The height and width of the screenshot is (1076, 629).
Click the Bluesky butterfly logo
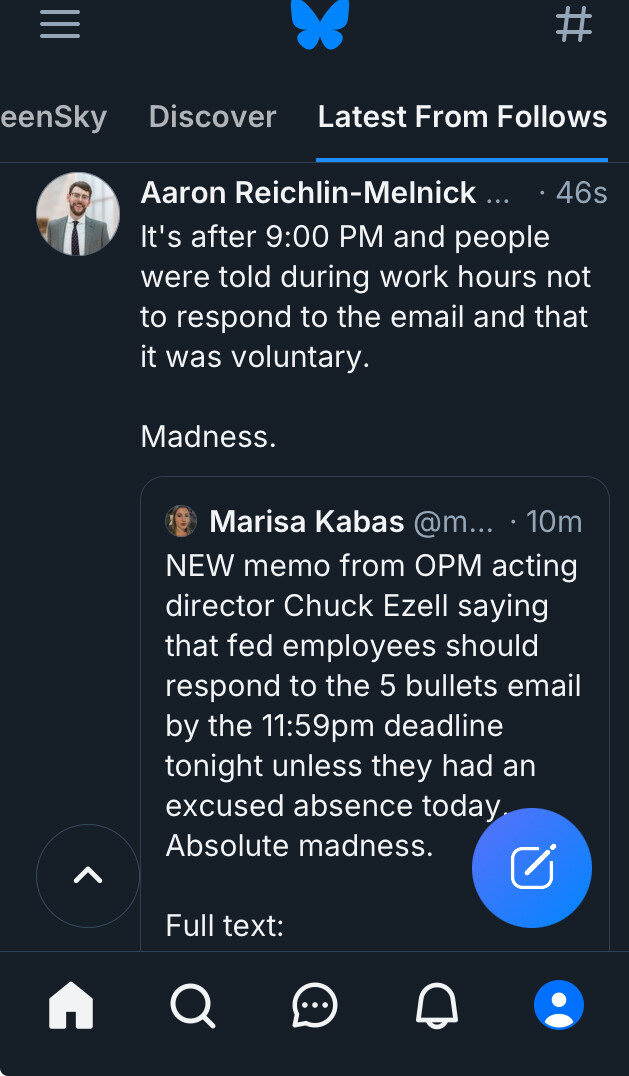coord(320,24)
